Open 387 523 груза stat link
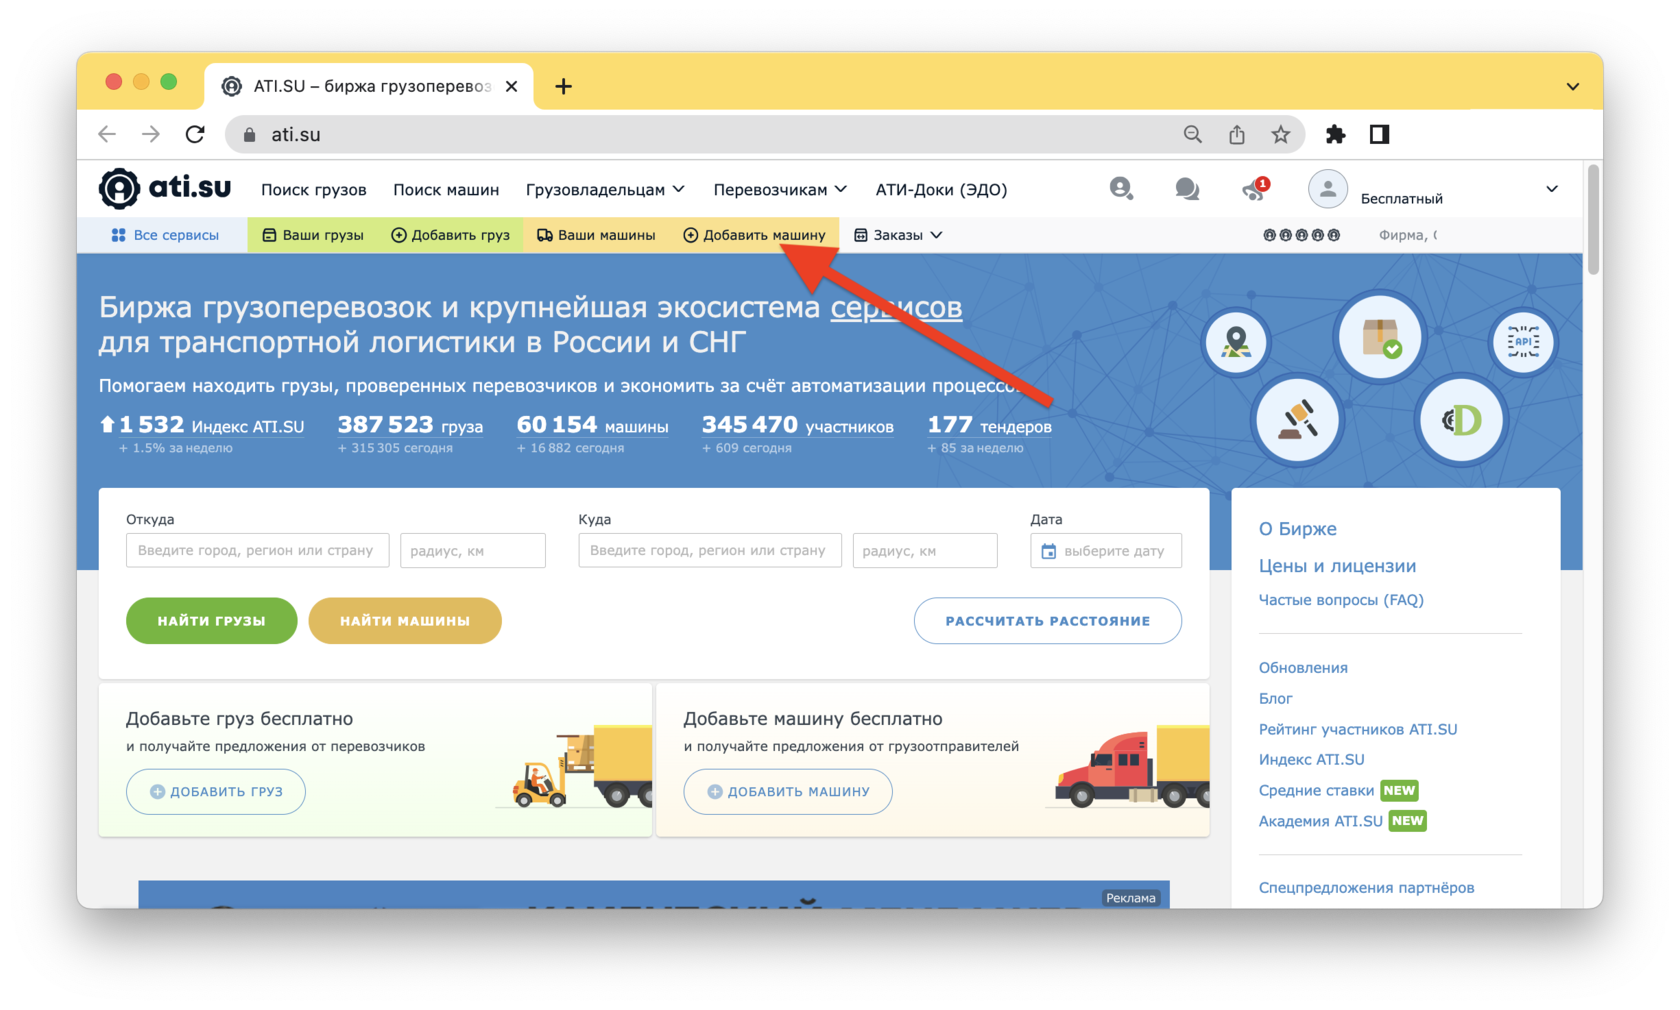Viewport: 1680px width, 1010px height. (410, 425)
